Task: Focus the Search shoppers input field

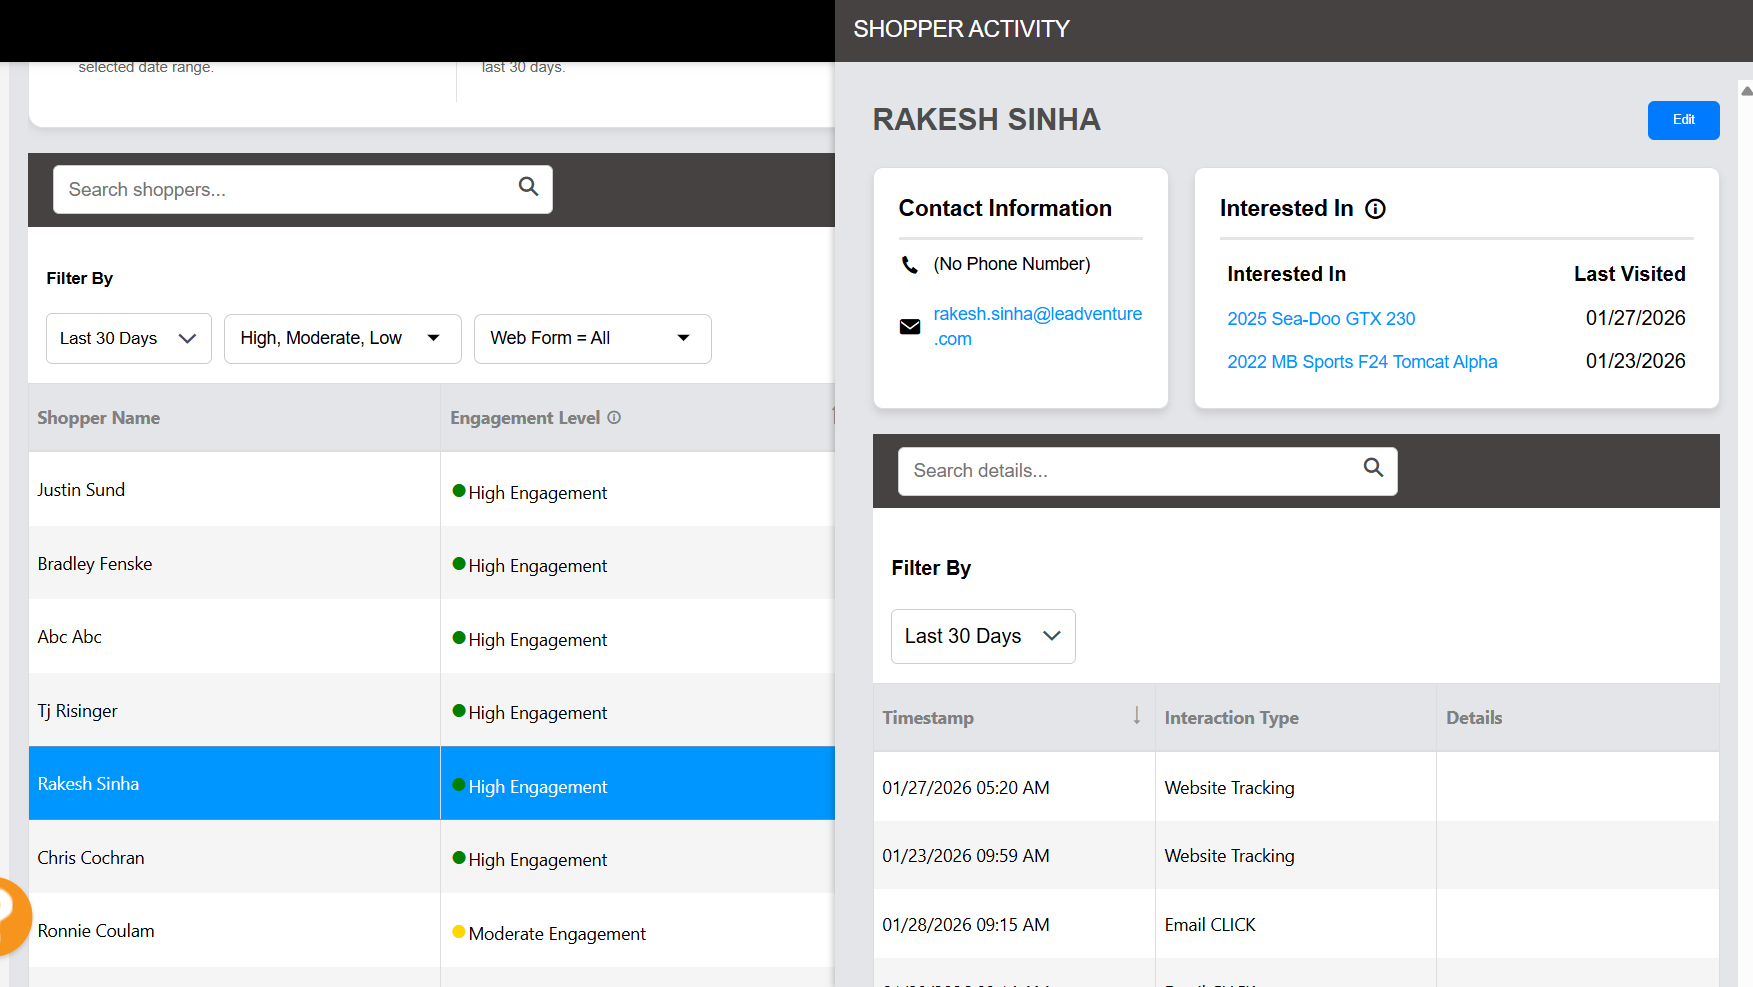Action: pyautogui.click(x=285, y=190)
